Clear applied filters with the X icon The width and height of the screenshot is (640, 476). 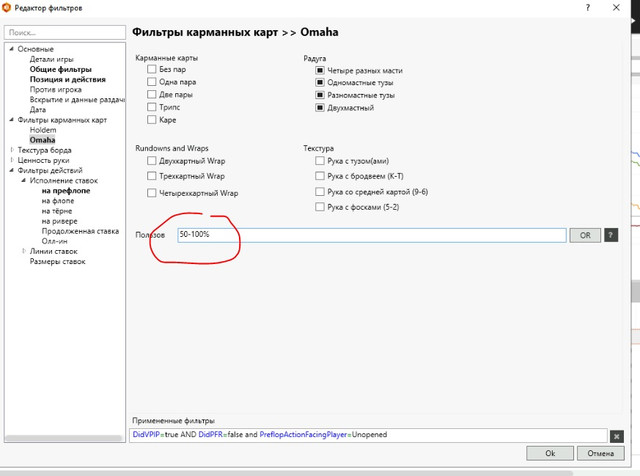click(616, 436)
